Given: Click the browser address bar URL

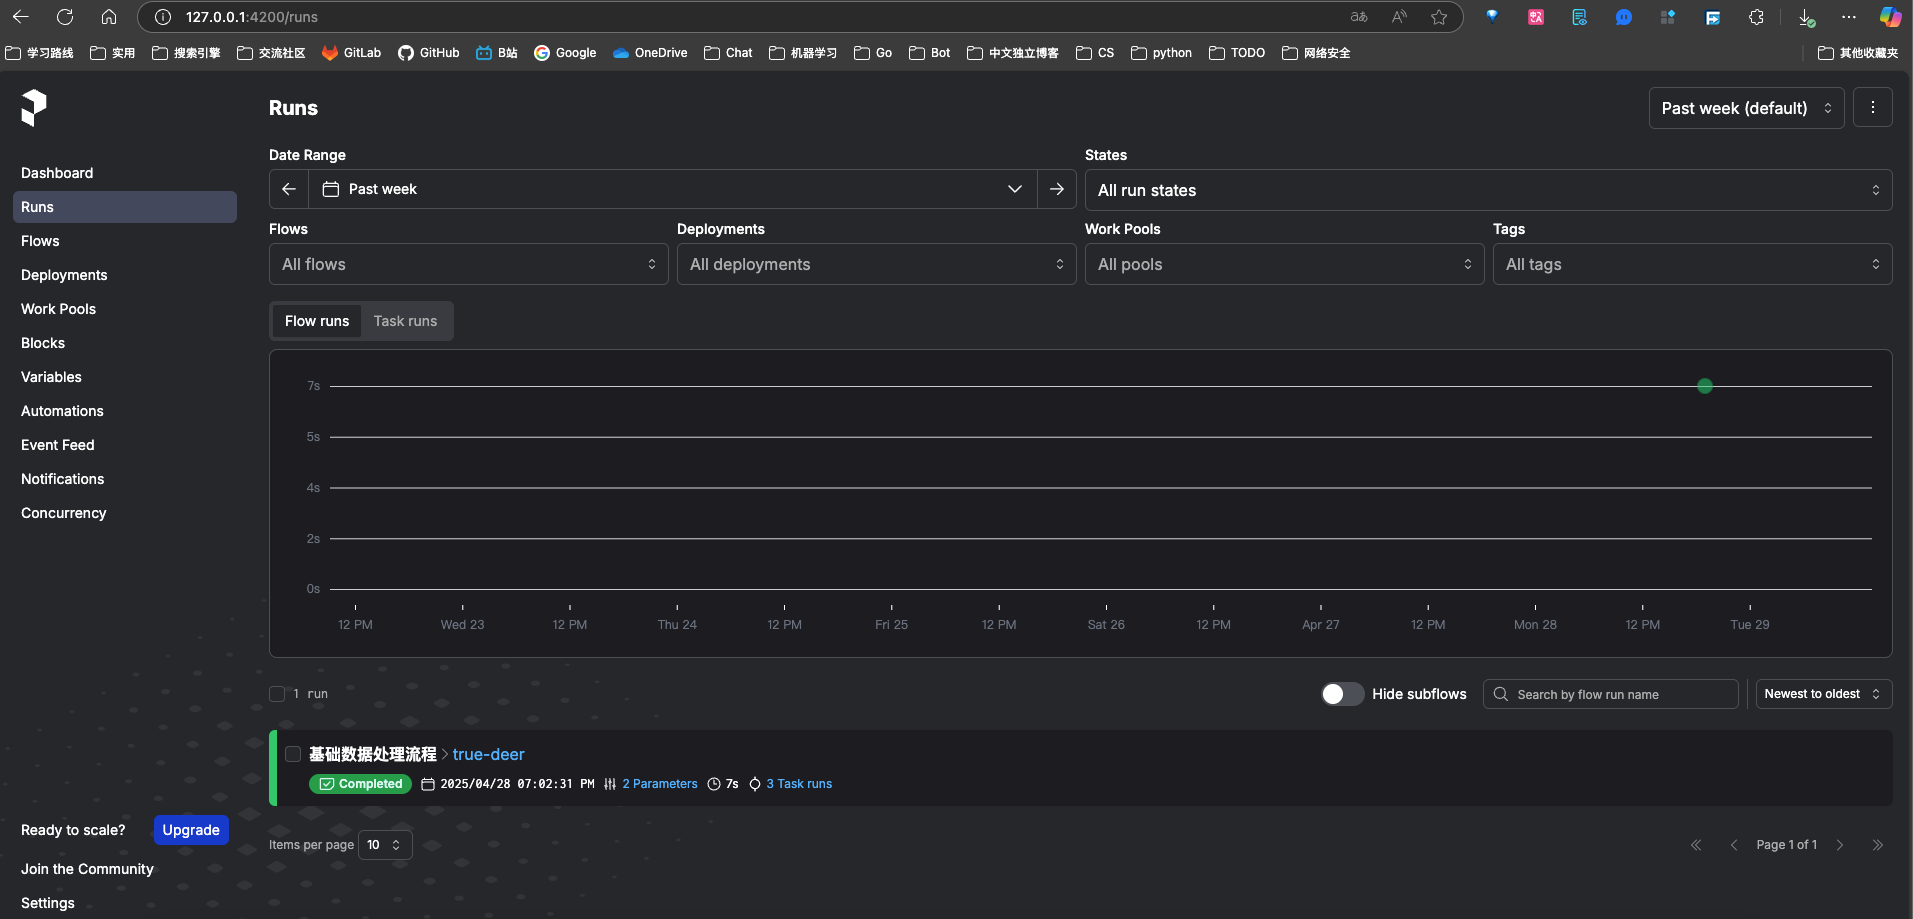Looking at the screenshot, I should coord(252,17).
